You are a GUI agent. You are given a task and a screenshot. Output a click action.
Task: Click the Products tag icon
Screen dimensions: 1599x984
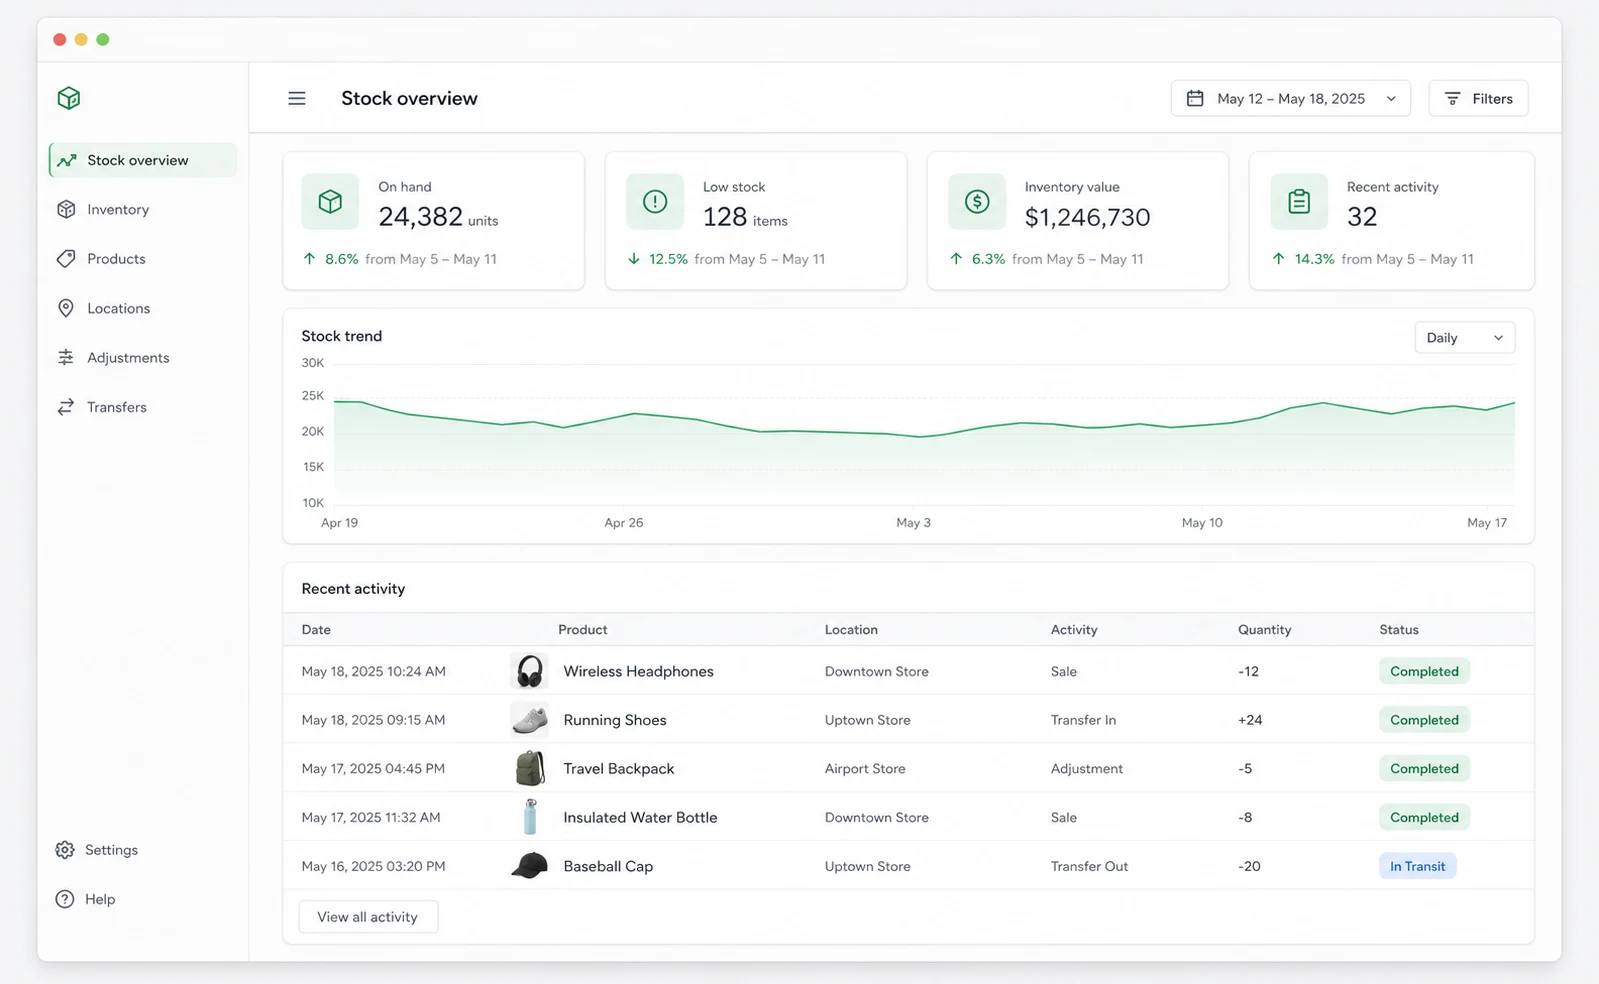pyautogui.click(x=66, y=259)
